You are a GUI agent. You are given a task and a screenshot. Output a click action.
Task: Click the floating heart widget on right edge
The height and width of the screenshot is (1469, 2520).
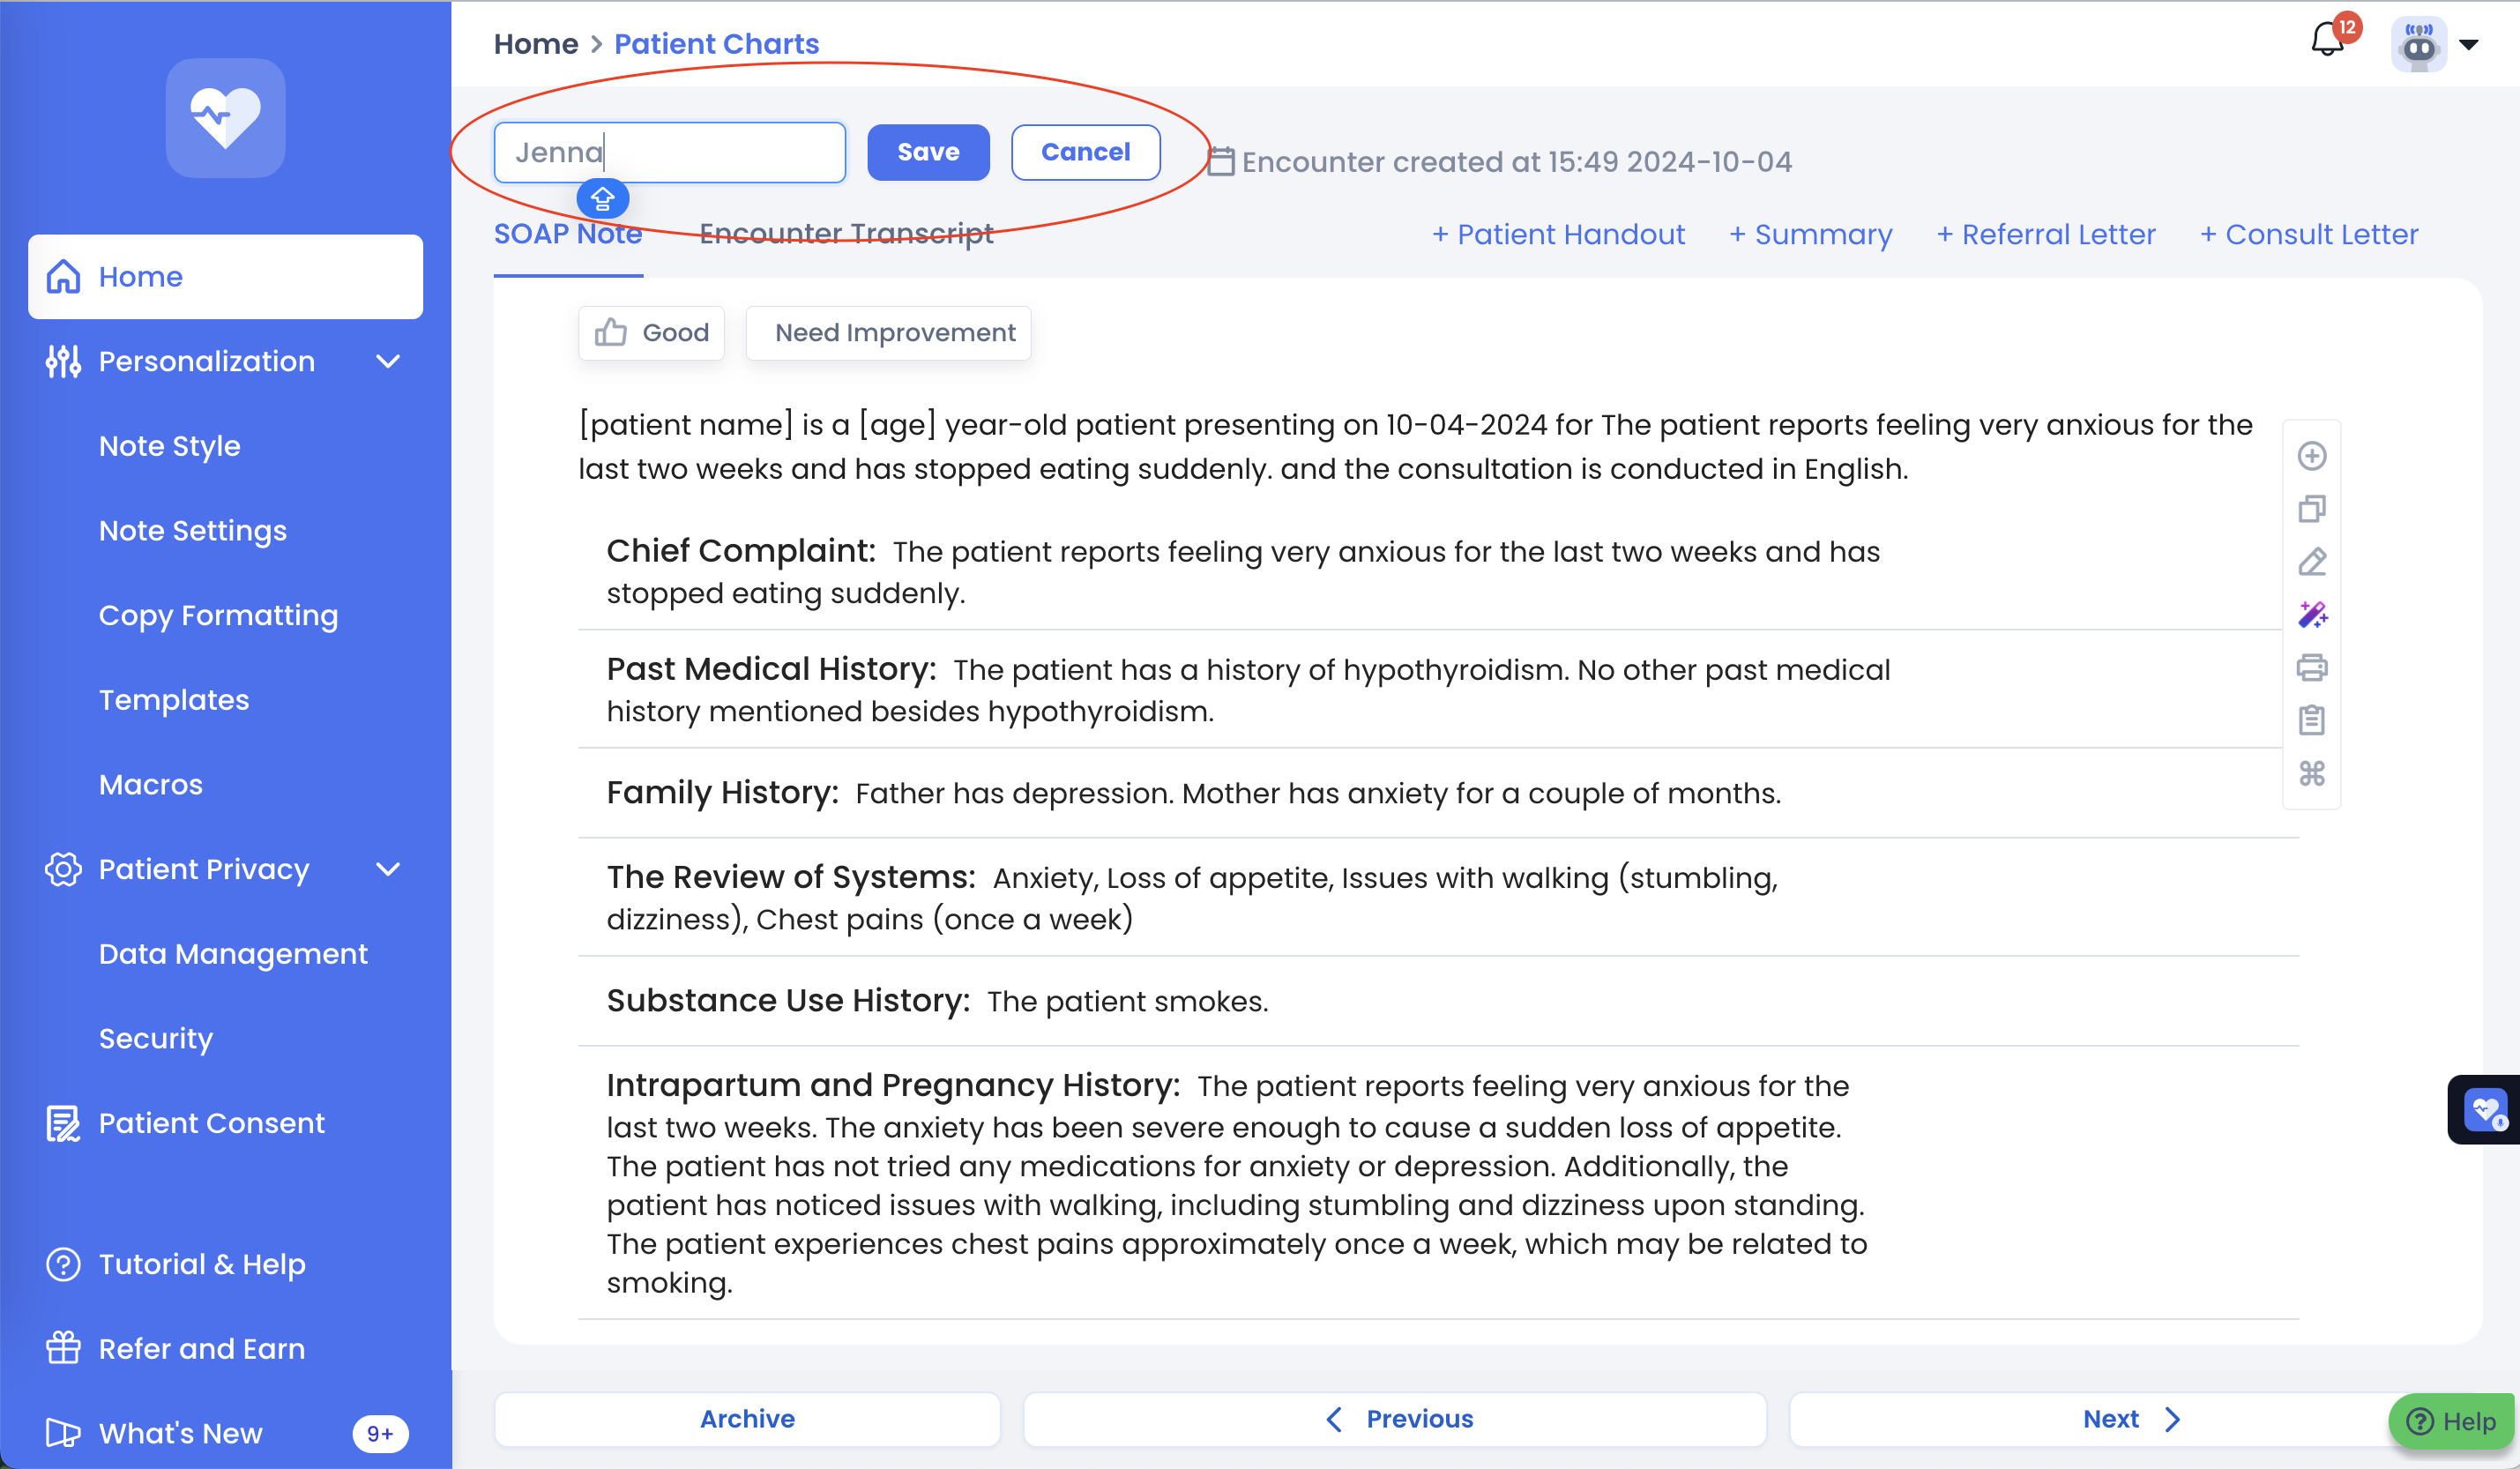(2484, 1109)
